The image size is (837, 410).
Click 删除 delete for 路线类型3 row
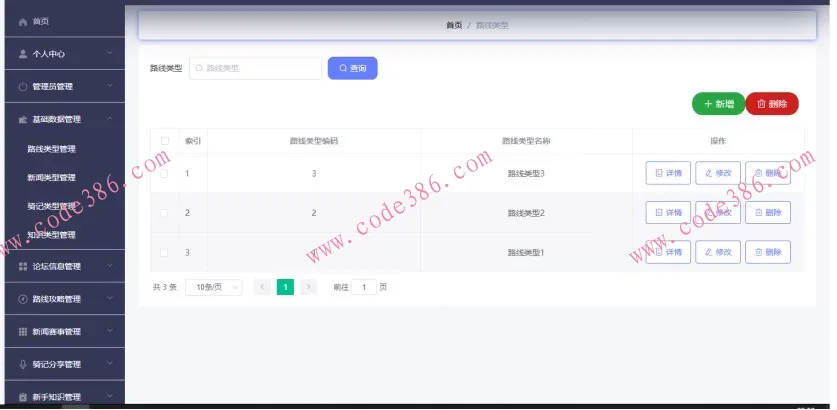pos(768,173)
